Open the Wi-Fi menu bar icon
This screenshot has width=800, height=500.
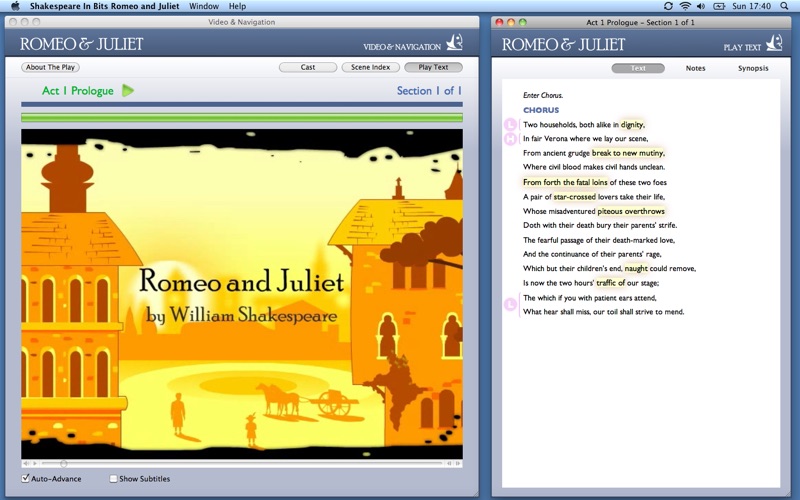point(685,6)
